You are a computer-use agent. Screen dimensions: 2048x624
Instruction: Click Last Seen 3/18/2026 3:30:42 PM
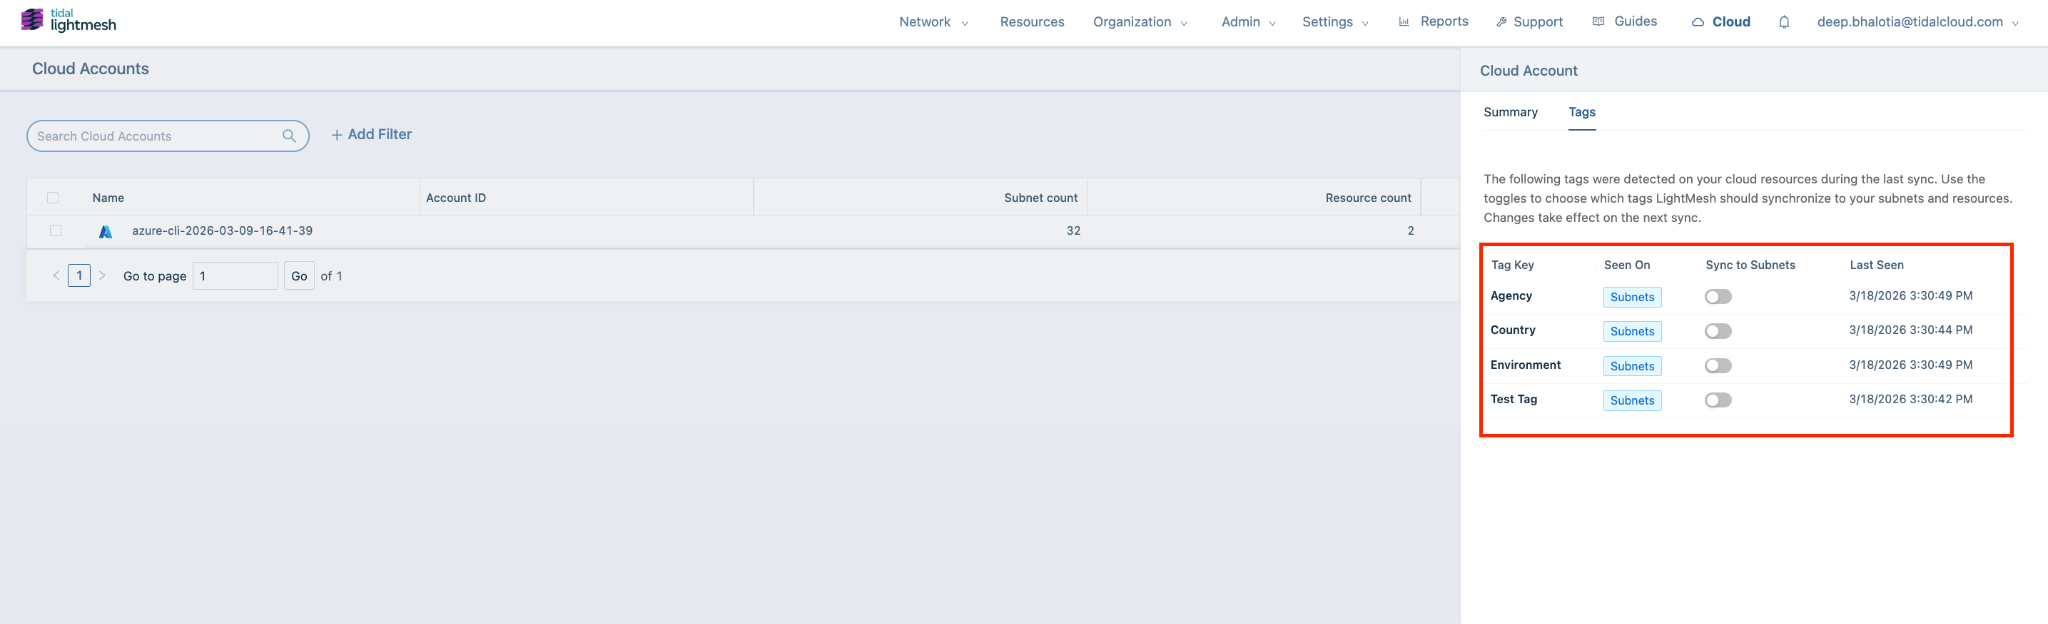[1911, 399]
